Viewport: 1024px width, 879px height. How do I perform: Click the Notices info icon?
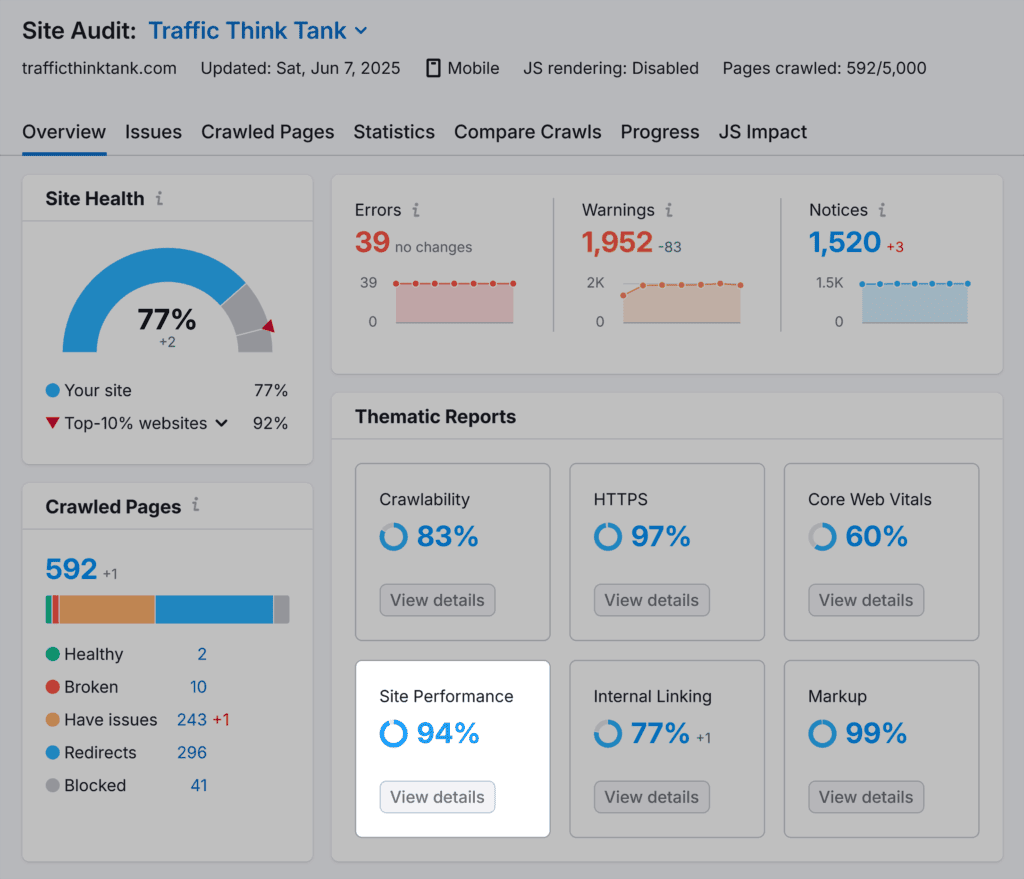coord(880,210)
